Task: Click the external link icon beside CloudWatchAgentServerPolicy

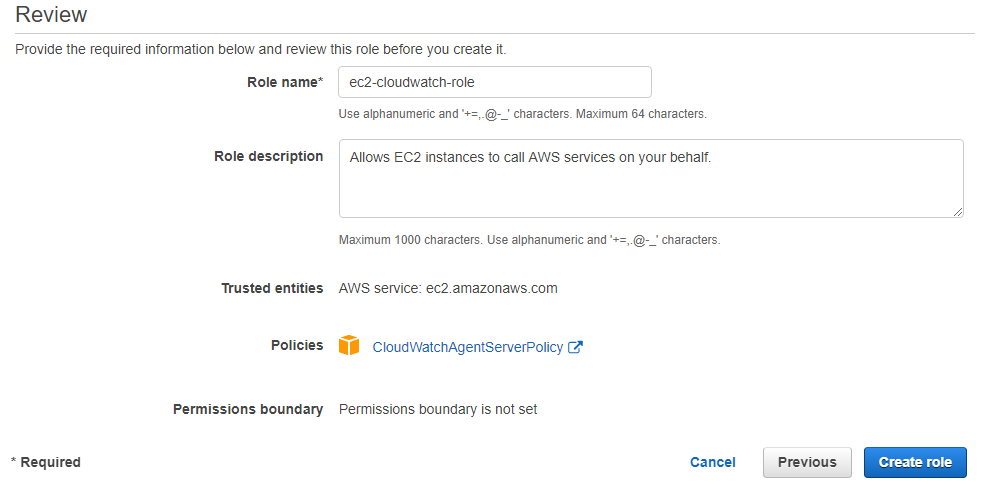Action: point(575,347)
